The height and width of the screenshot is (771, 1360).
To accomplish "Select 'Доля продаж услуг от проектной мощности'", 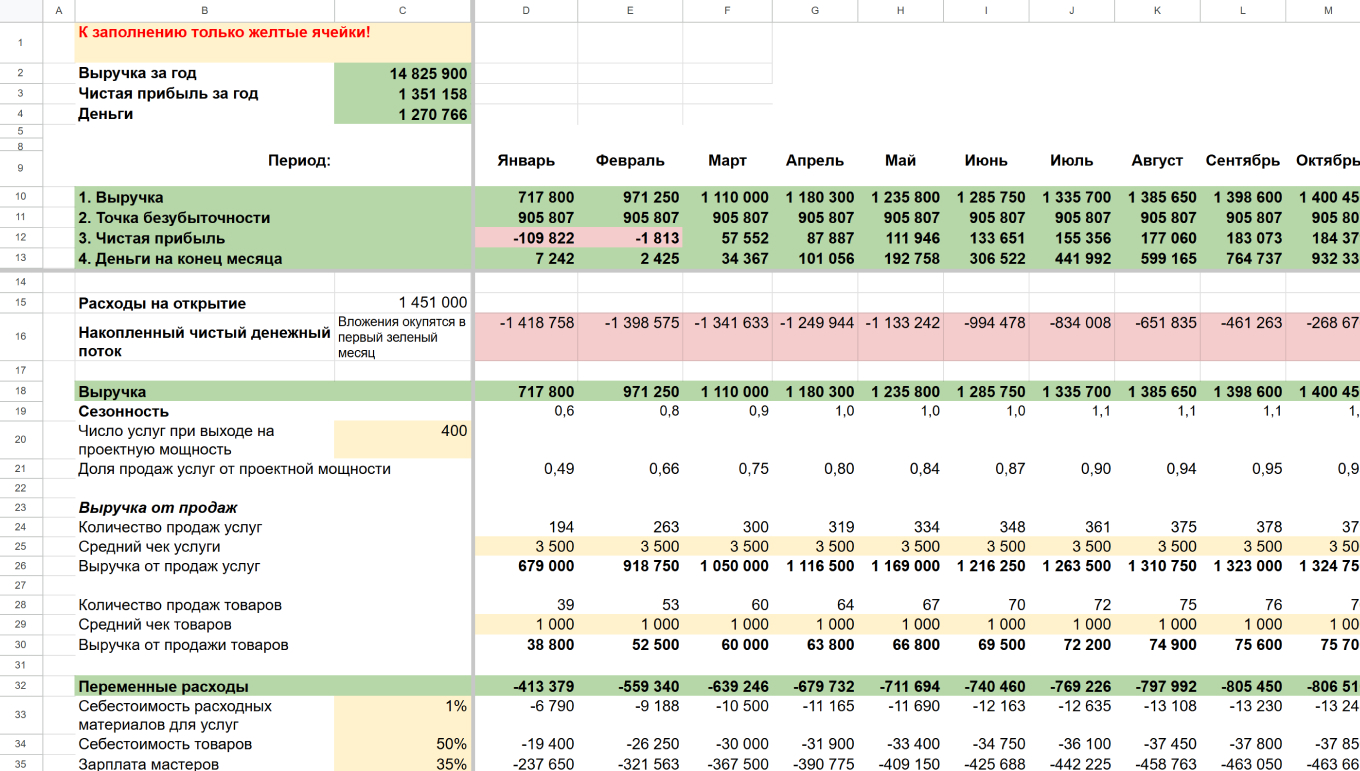I will click(x=234, y=469).
